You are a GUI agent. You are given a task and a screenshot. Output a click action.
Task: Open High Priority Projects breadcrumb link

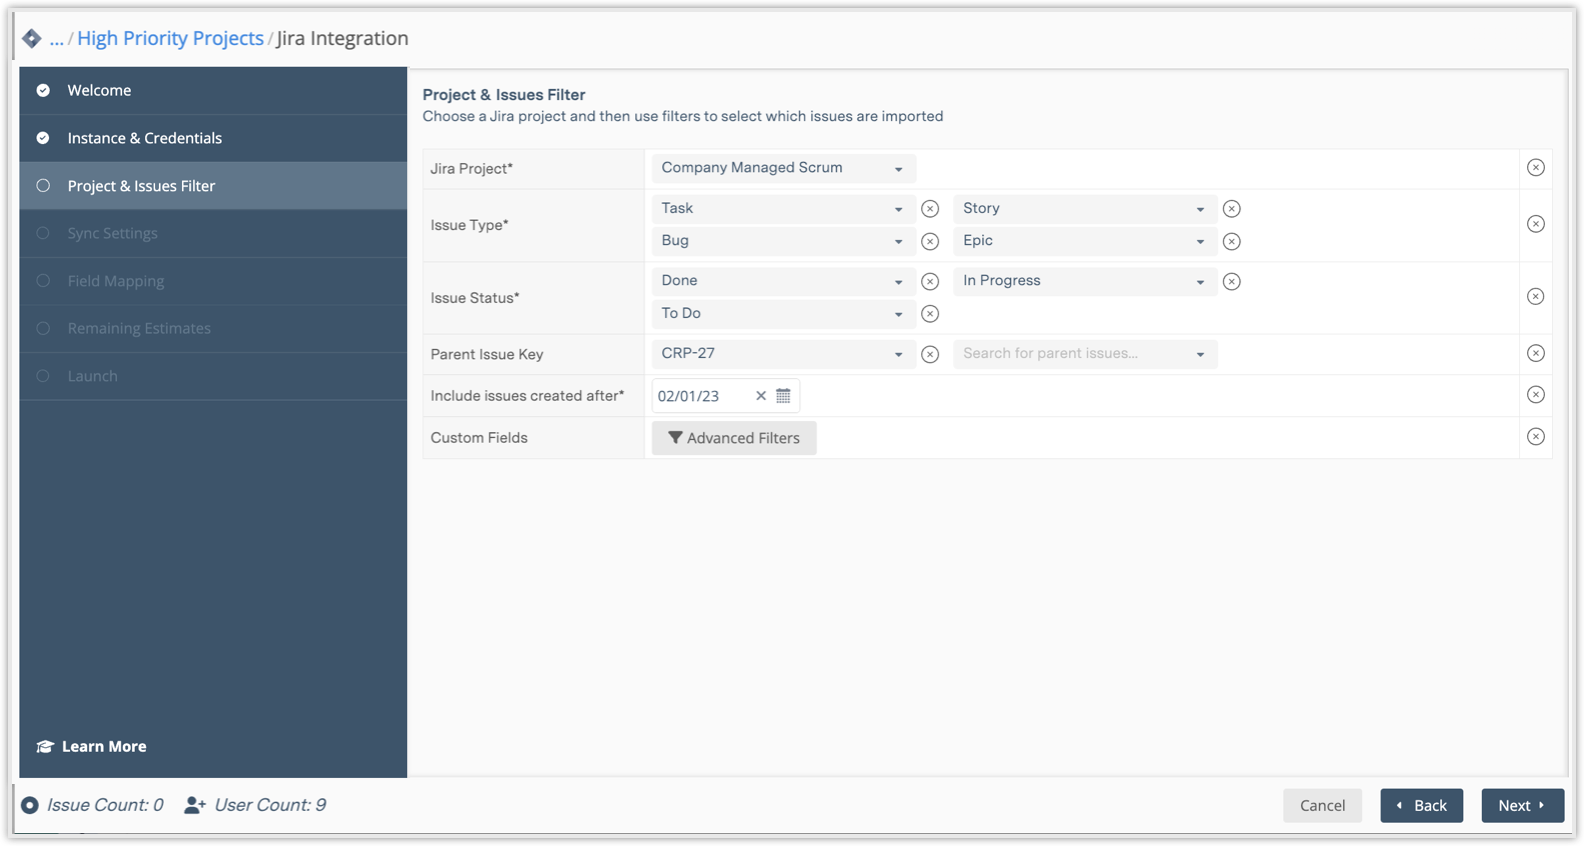[x=170, y=39]
